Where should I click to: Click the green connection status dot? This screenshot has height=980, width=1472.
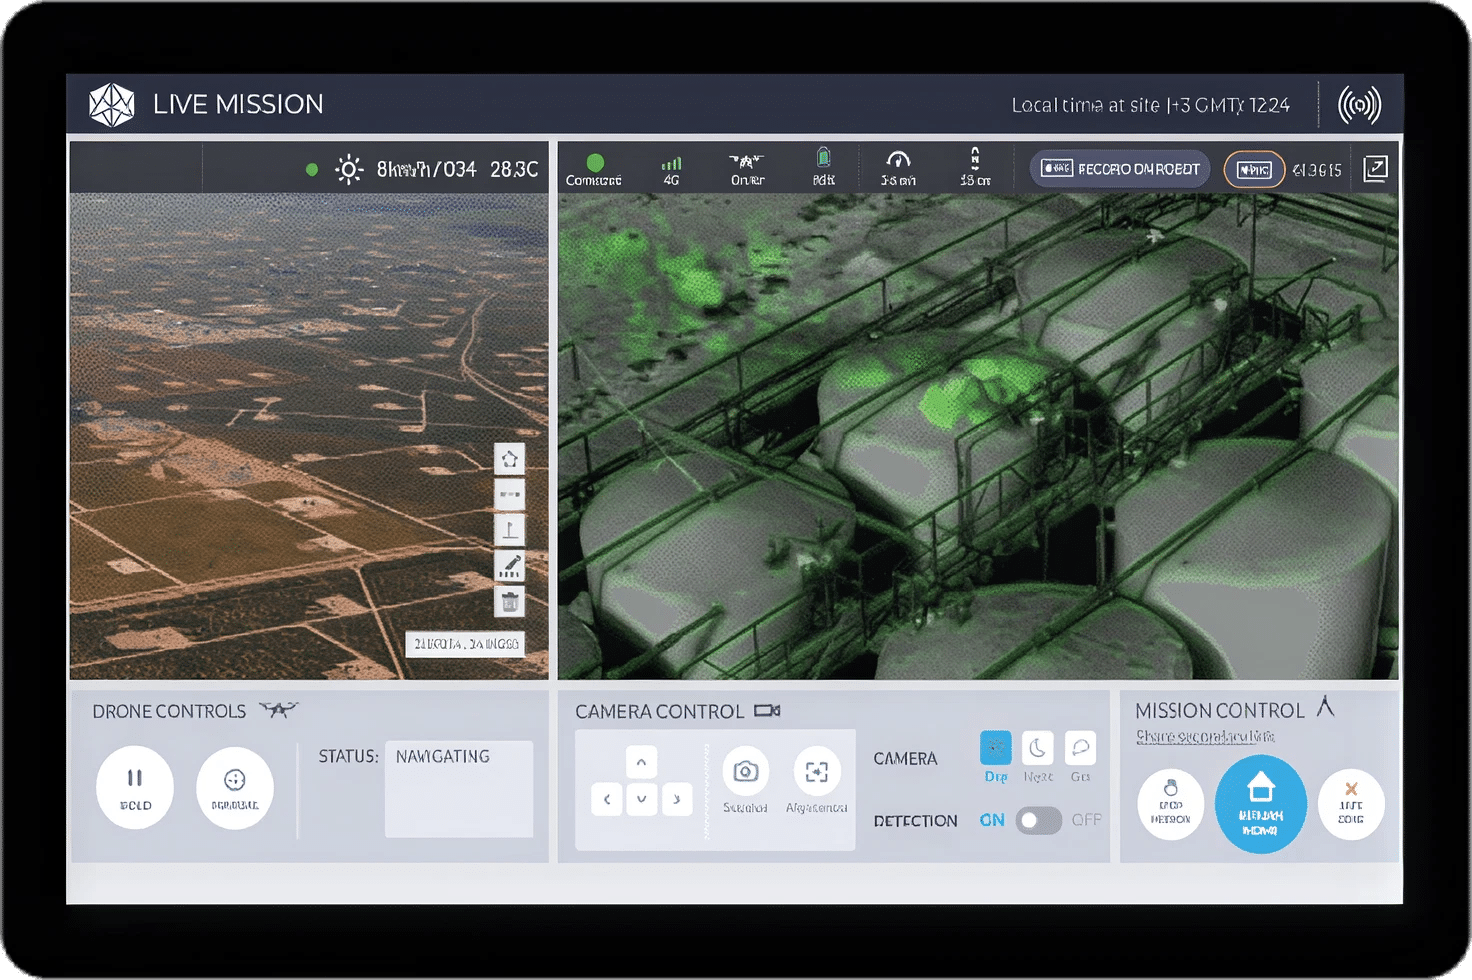[x=595, y=162]
